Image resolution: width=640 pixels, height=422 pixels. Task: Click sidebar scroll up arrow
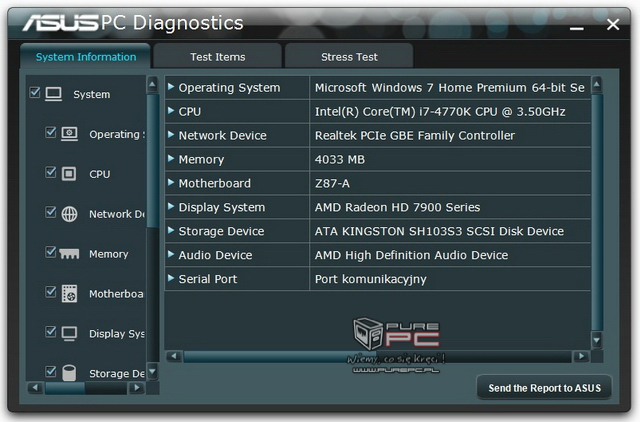click(x=152, y=84)
